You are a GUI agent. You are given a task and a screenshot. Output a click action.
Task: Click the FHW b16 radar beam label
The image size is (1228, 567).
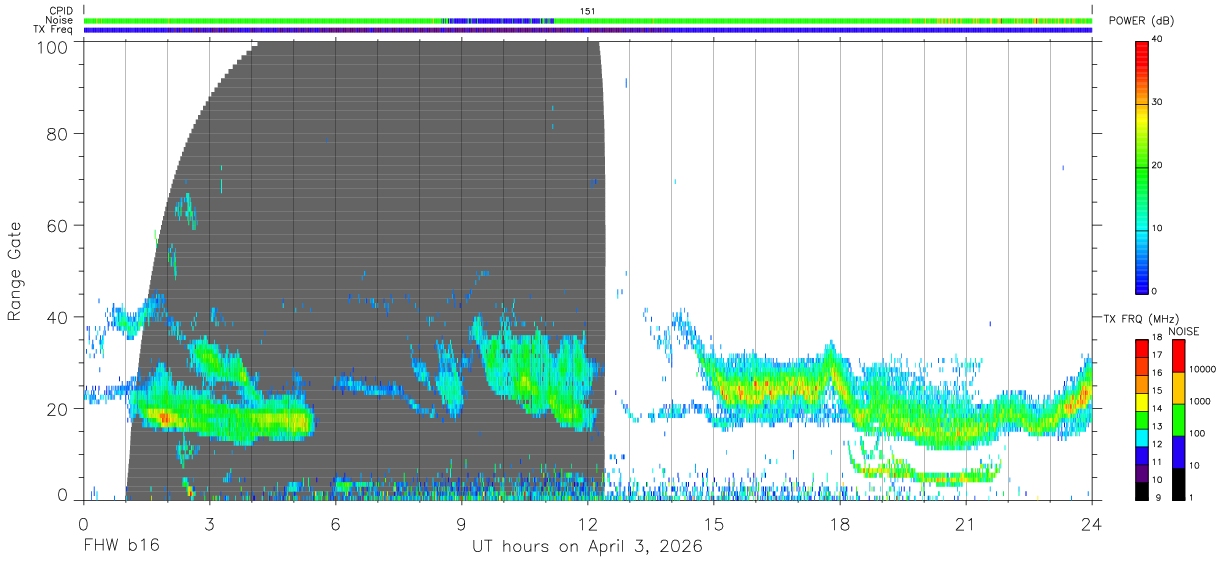pos(121,546)
